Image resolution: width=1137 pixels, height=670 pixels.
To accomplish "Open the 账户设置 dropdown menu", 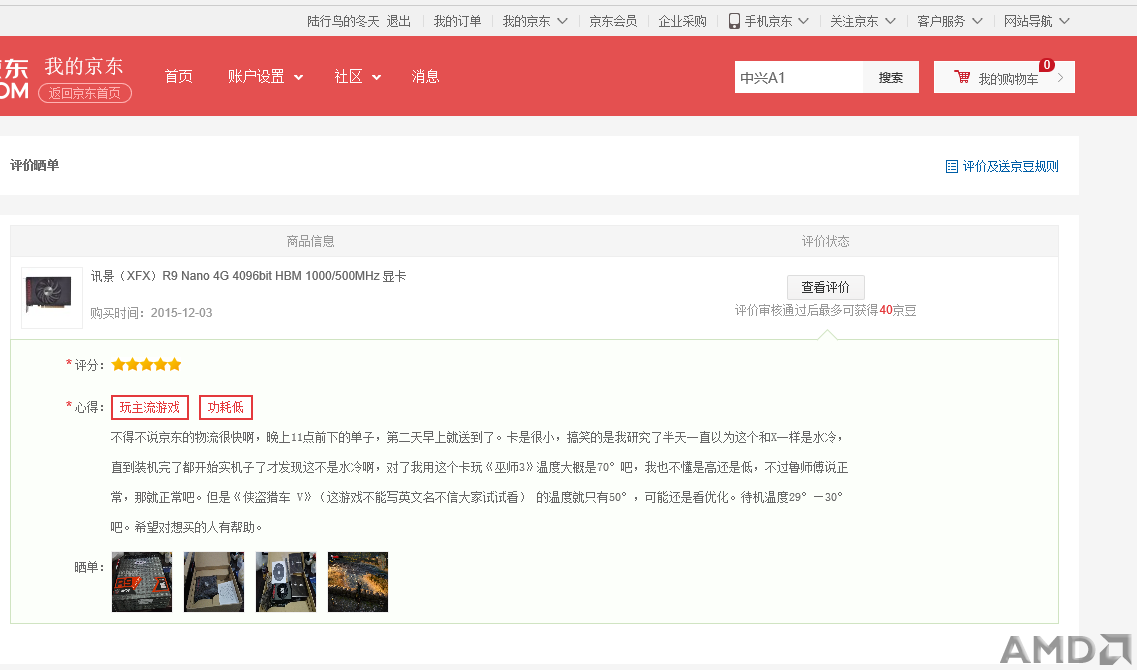I will (265, 76).
